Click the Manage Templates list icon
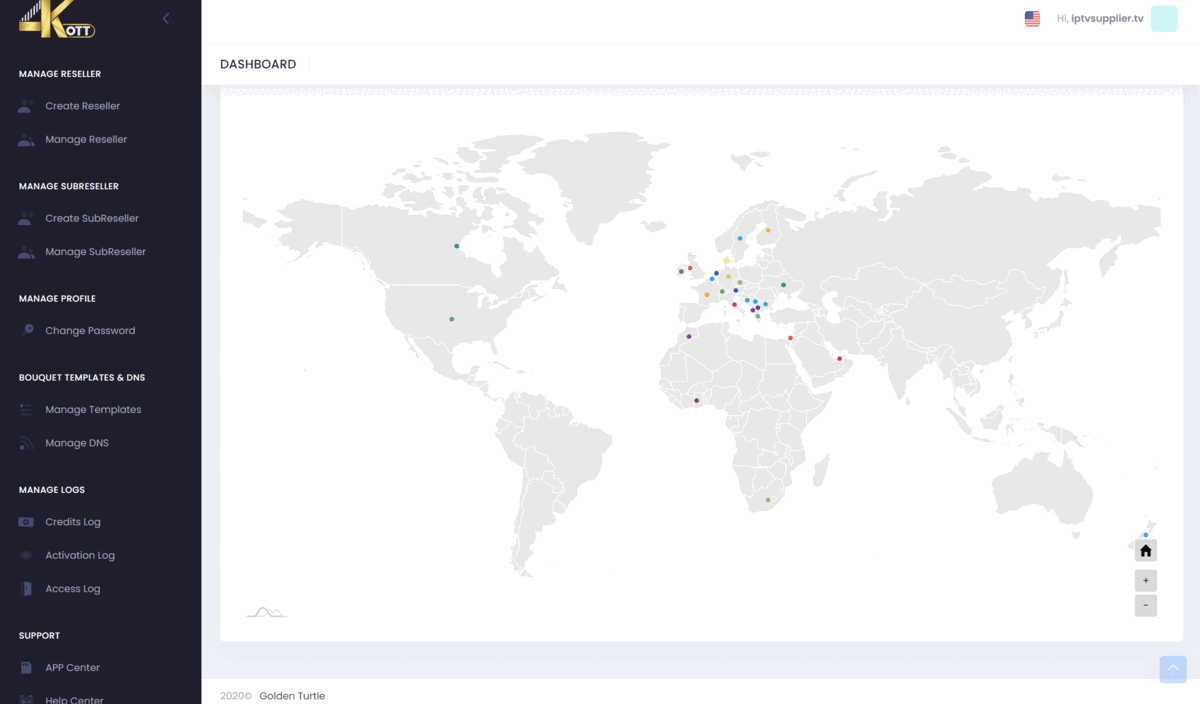Screen dimensions: 1200x704 [26, 410]
